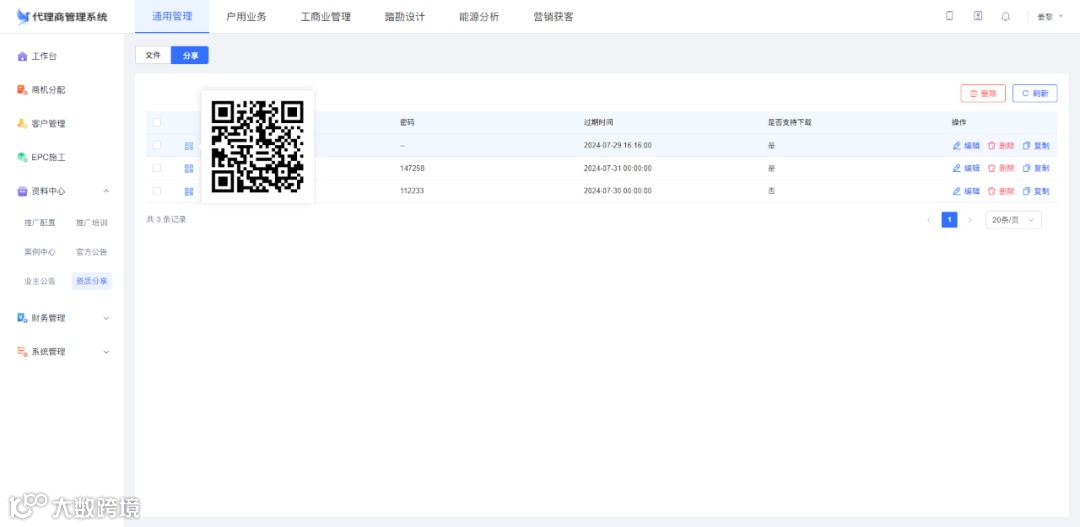Delete the share with password 112233
Screen dimensions: 1080x527
1001,191
